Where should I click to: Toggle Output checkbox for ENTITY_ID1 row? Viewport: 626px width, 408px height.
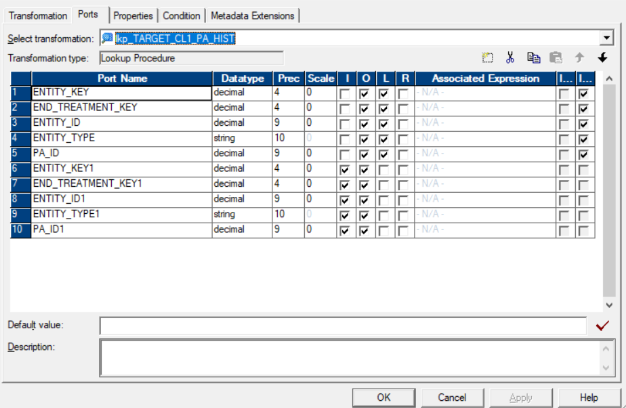click(364, 200)
